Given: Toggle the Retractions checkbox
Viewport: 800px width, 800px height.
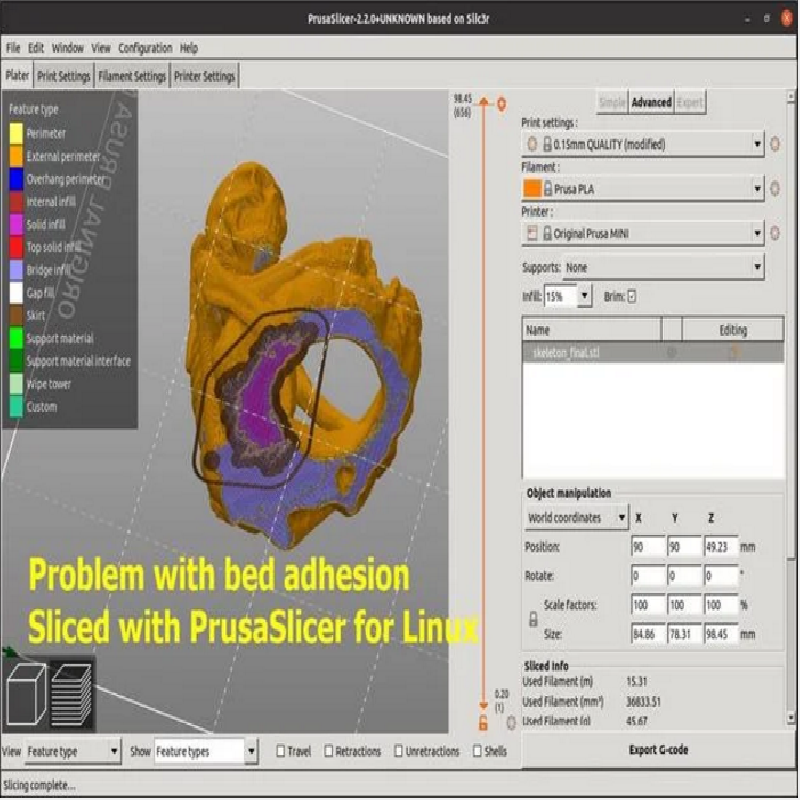Looking at the screenshot, I should [x=329, y=751].
